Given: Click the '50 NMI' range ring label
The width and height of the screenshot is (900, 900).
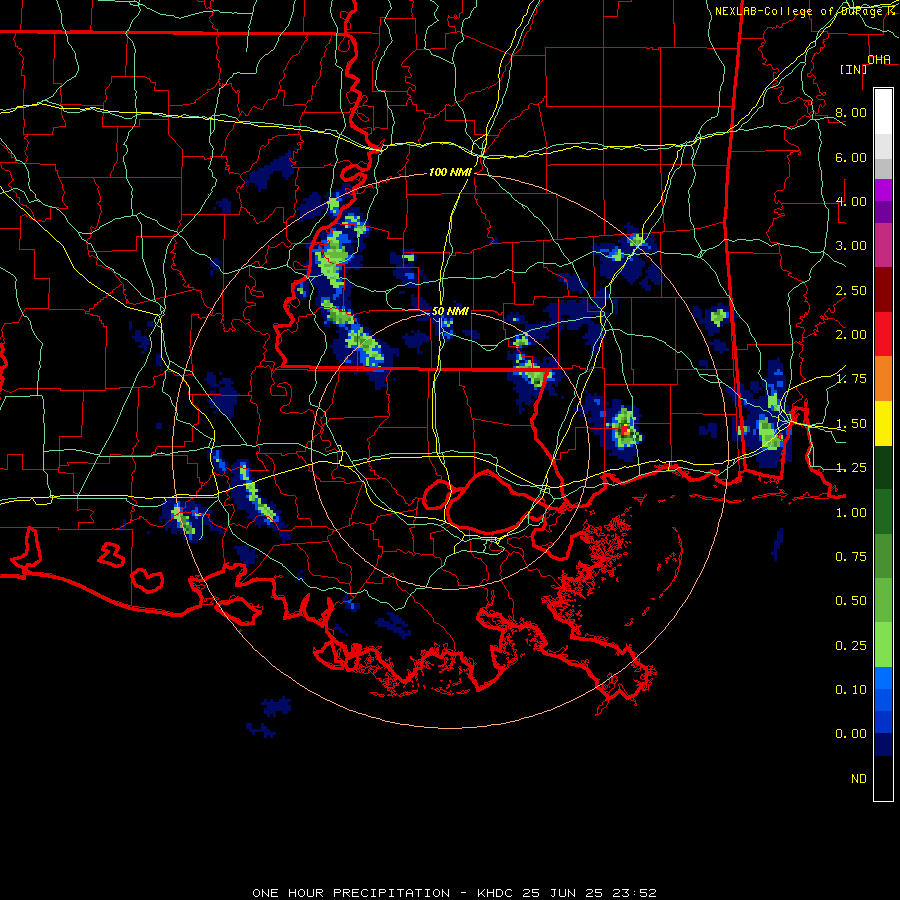Looking at the screenshot, I should (450, 311).
